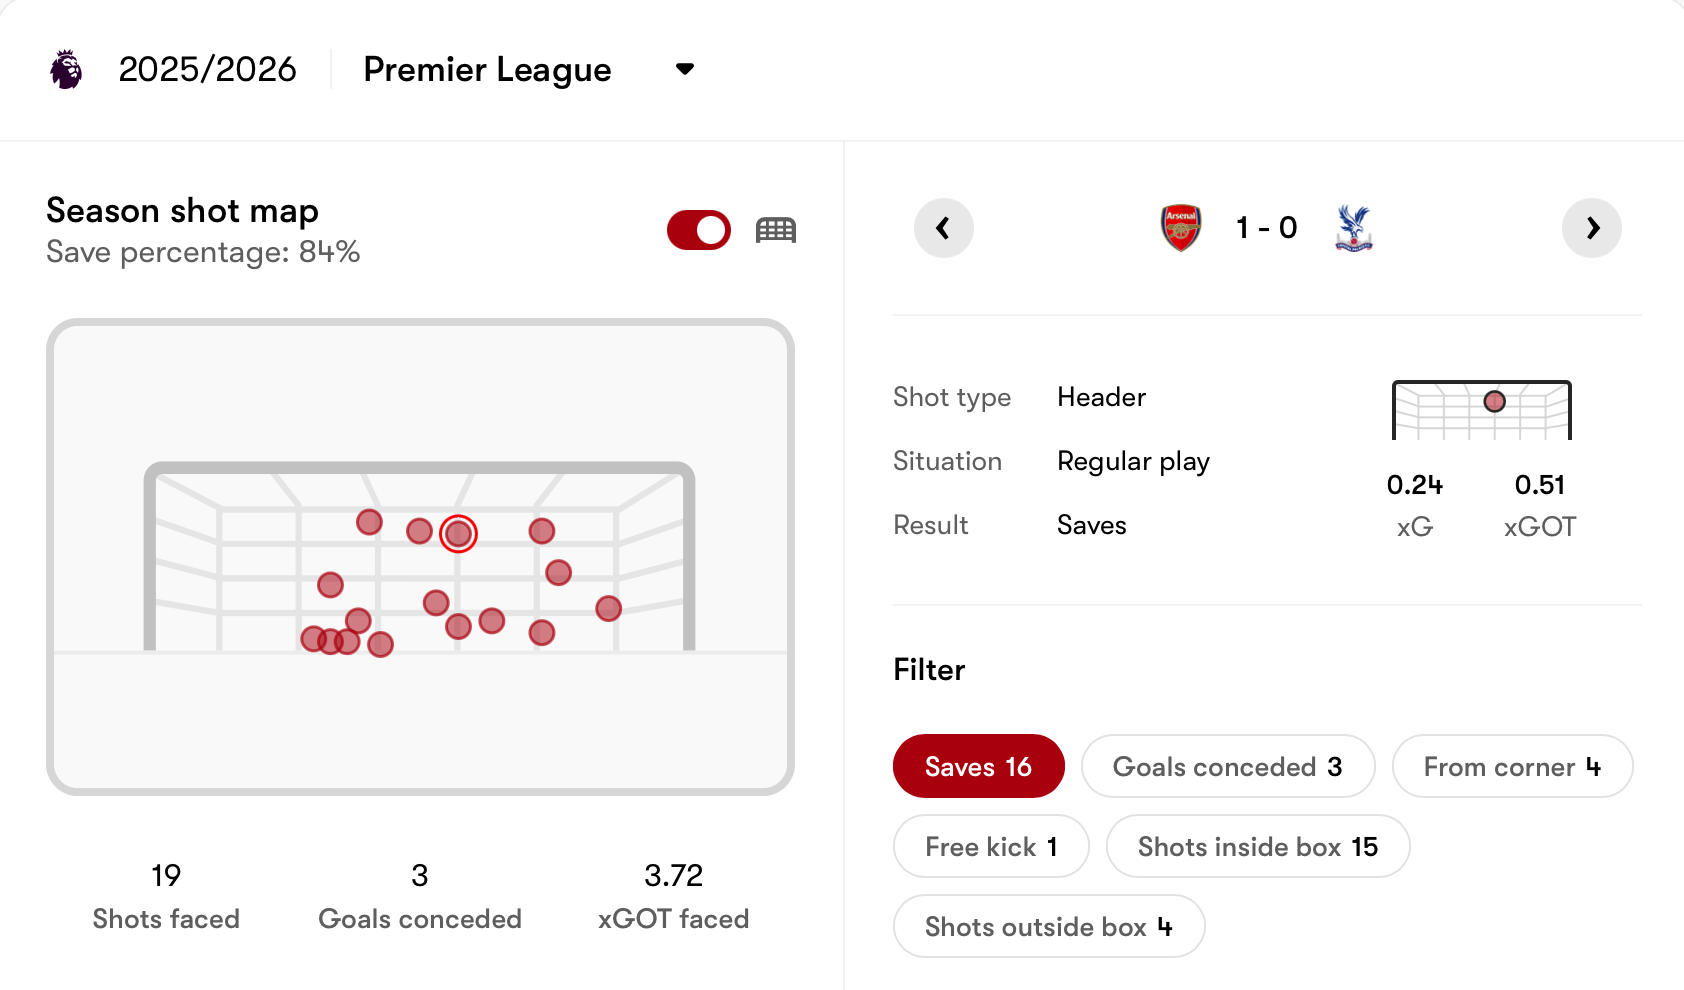1684x990 pixels.
Task: Filter by Free kick 1
Action: [990, 847]
